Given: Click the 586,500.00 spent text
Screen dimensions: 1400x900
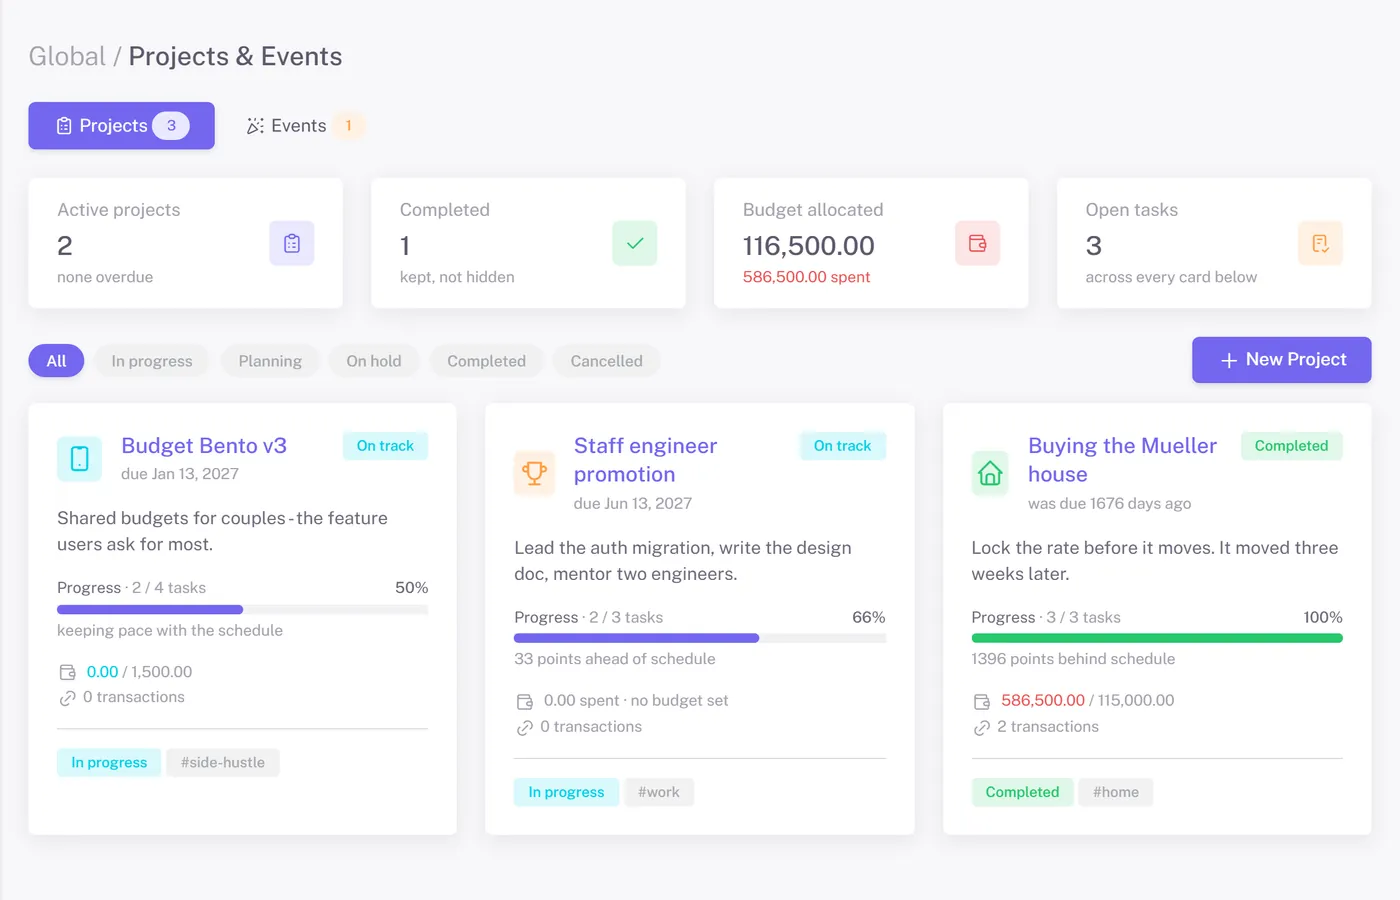Looking at the screenshot, I should [x=806, y=277].
